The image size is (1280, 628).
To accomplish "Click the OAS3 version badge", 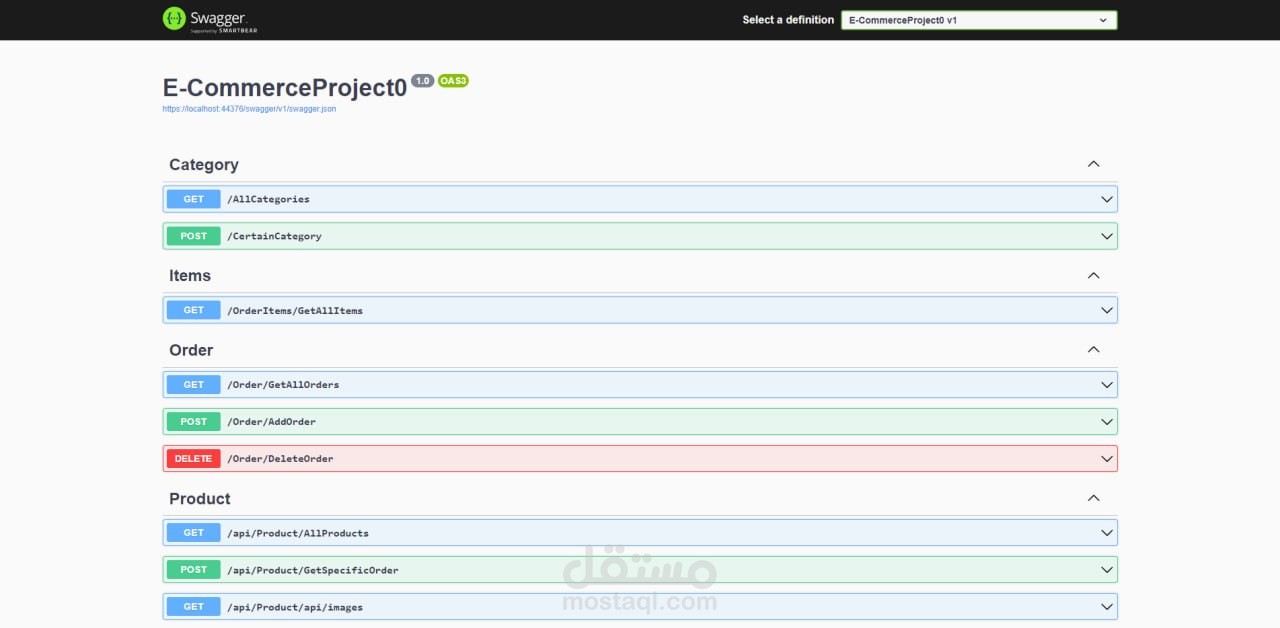I will coord(453,81).
